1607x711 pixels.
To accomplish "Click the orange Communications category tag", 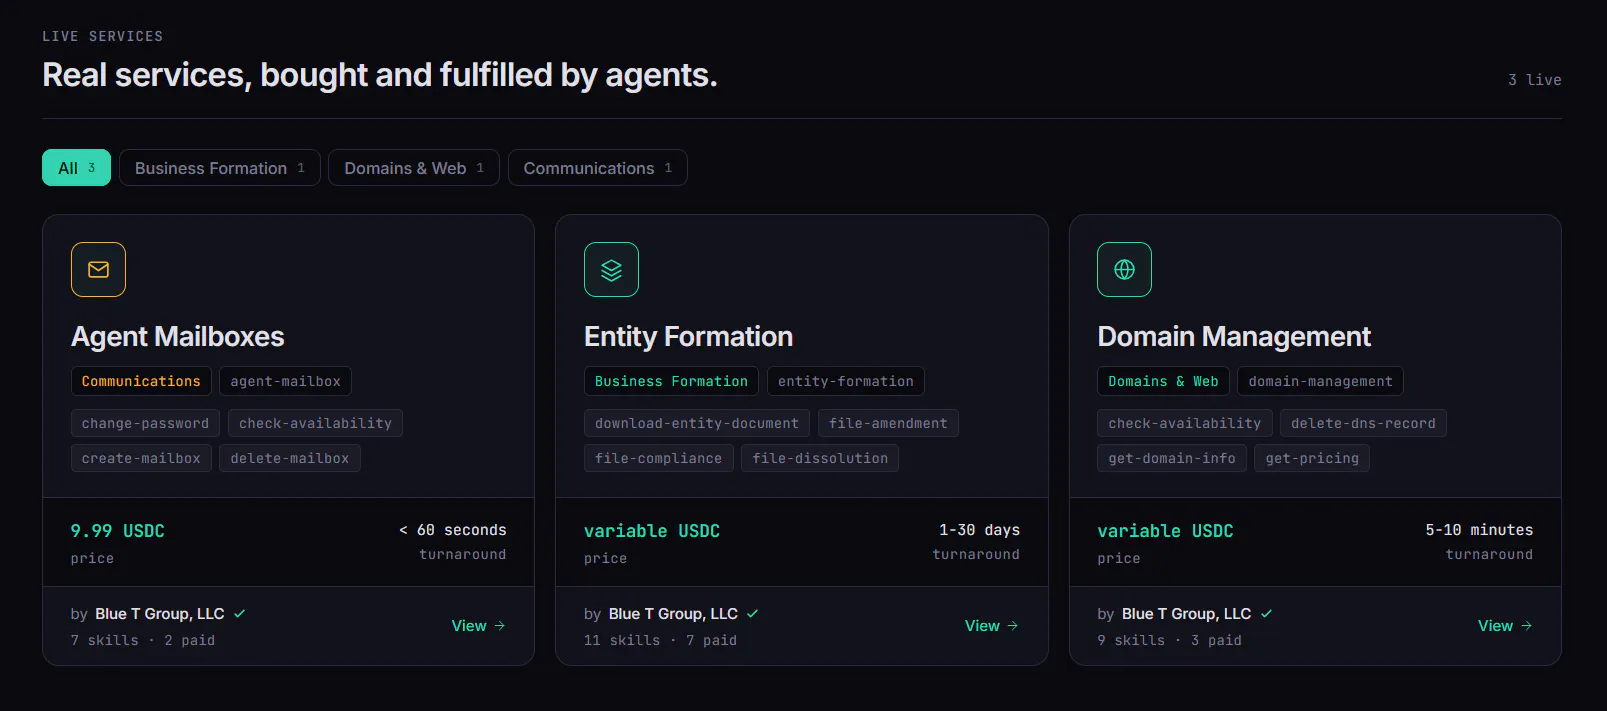I will pyautogui.click(x=141, y=381).
